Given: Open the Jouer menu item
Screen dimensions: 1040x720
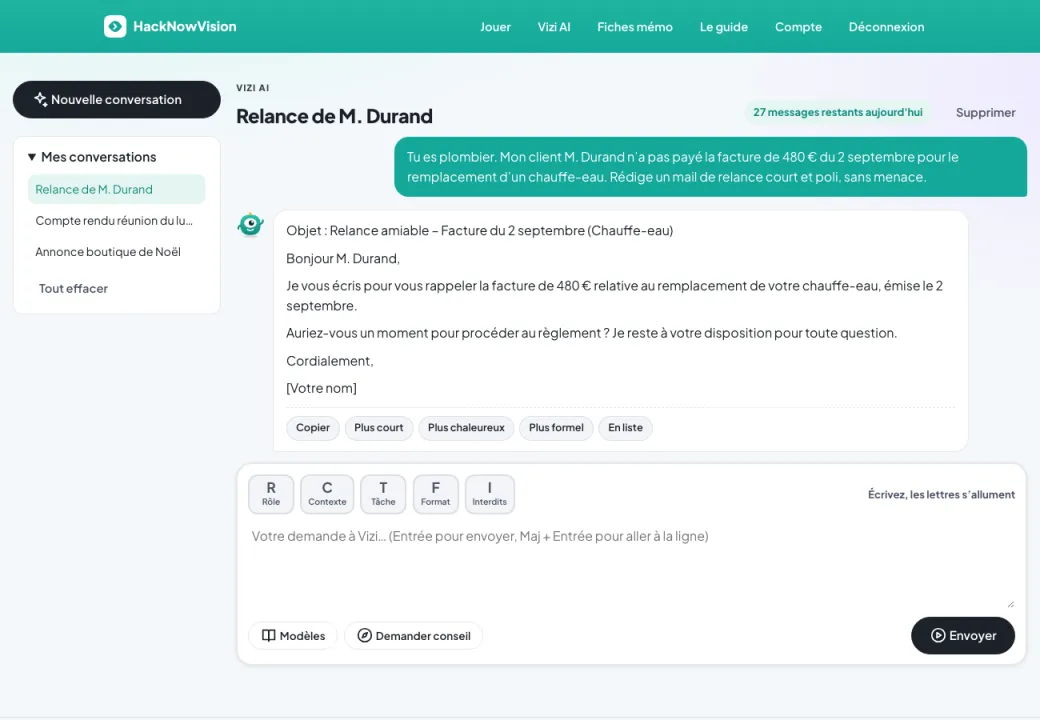Looking at the screenshot, I should [x=495, y=27].
